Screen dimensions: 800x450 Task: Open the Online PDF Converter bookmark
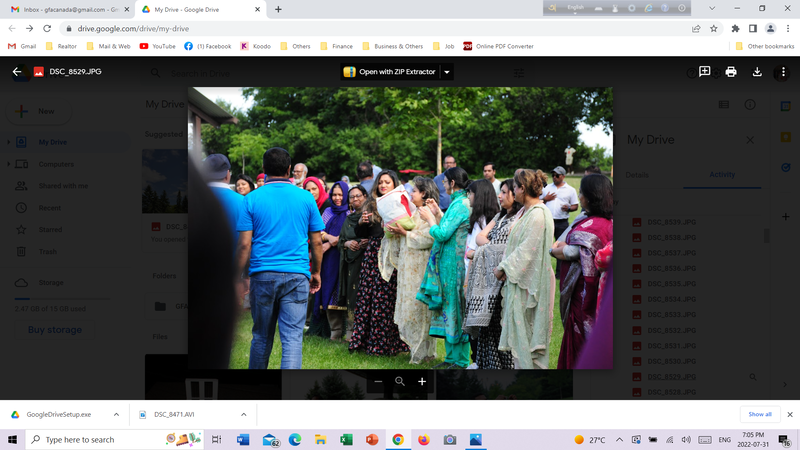click(498, 46)
